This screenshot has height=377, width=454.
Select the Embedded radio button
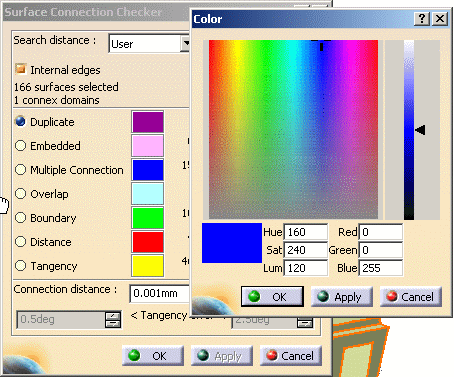click(21, 146)
